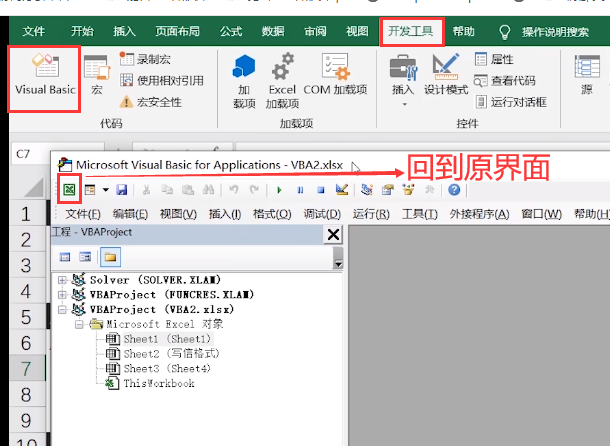Open Excel Add-ins (Excel 加载项) gear button
Screen dimensions: 610x446
pyautogui.click(x=282, y=81)
